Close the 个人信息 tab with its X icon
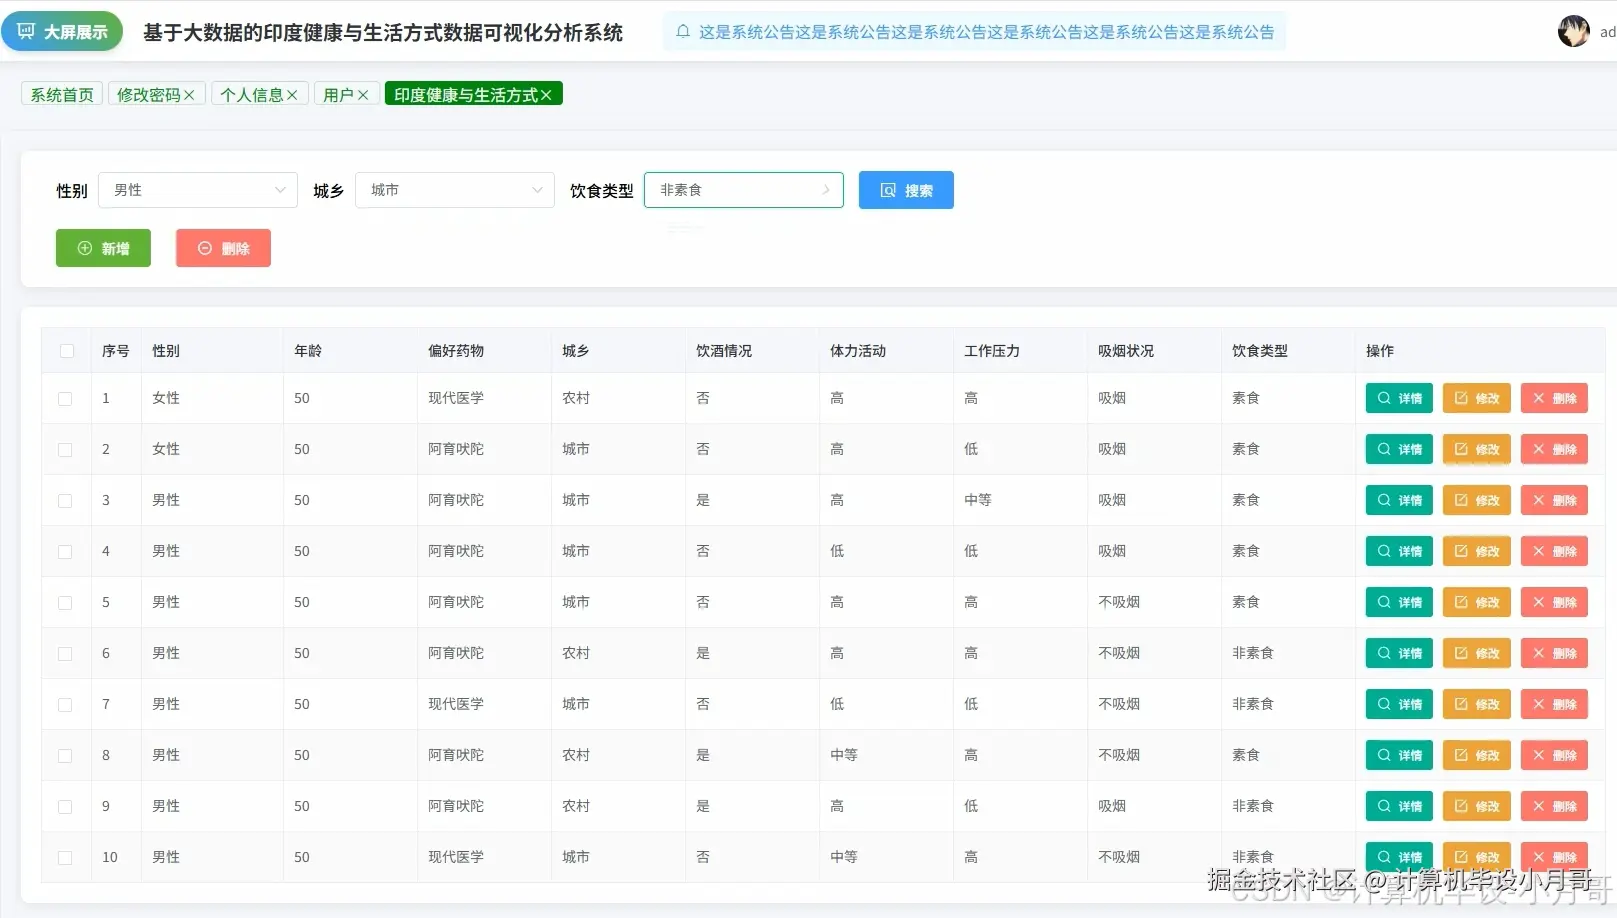This screenshot has width=1617, height=918. [292, 95]
